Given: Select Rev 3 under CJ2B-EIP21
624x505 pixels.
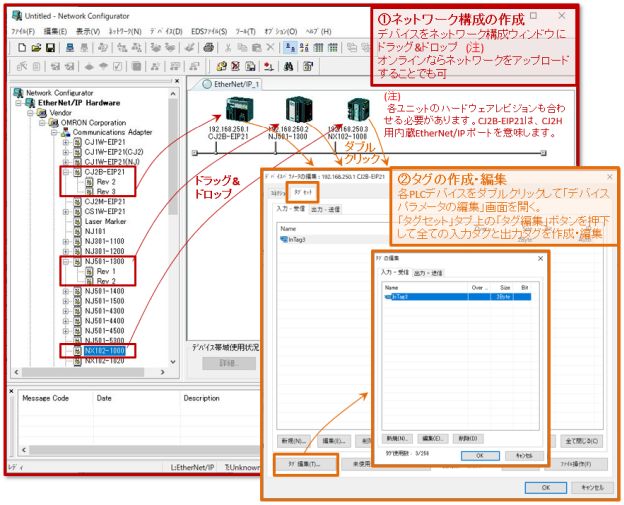Looking at the screenshot, I should (107, 191).
